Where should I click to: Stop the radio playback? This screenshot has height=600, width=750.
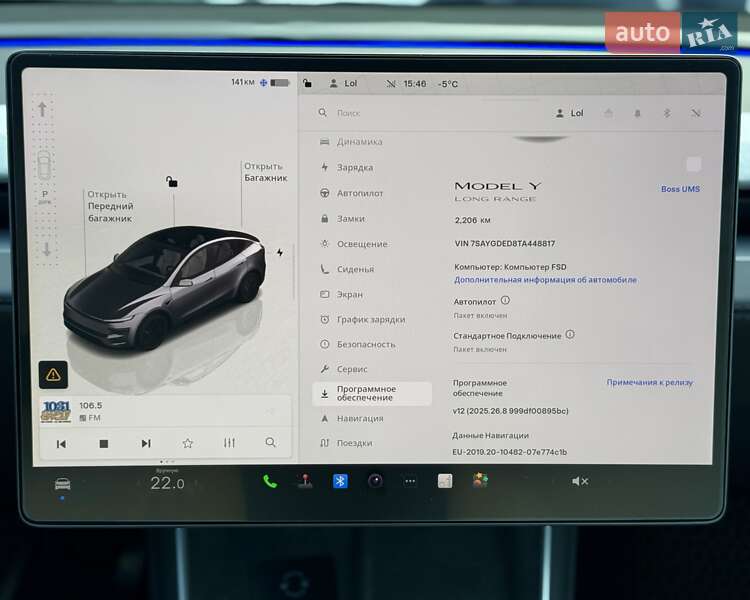(103, 444)
